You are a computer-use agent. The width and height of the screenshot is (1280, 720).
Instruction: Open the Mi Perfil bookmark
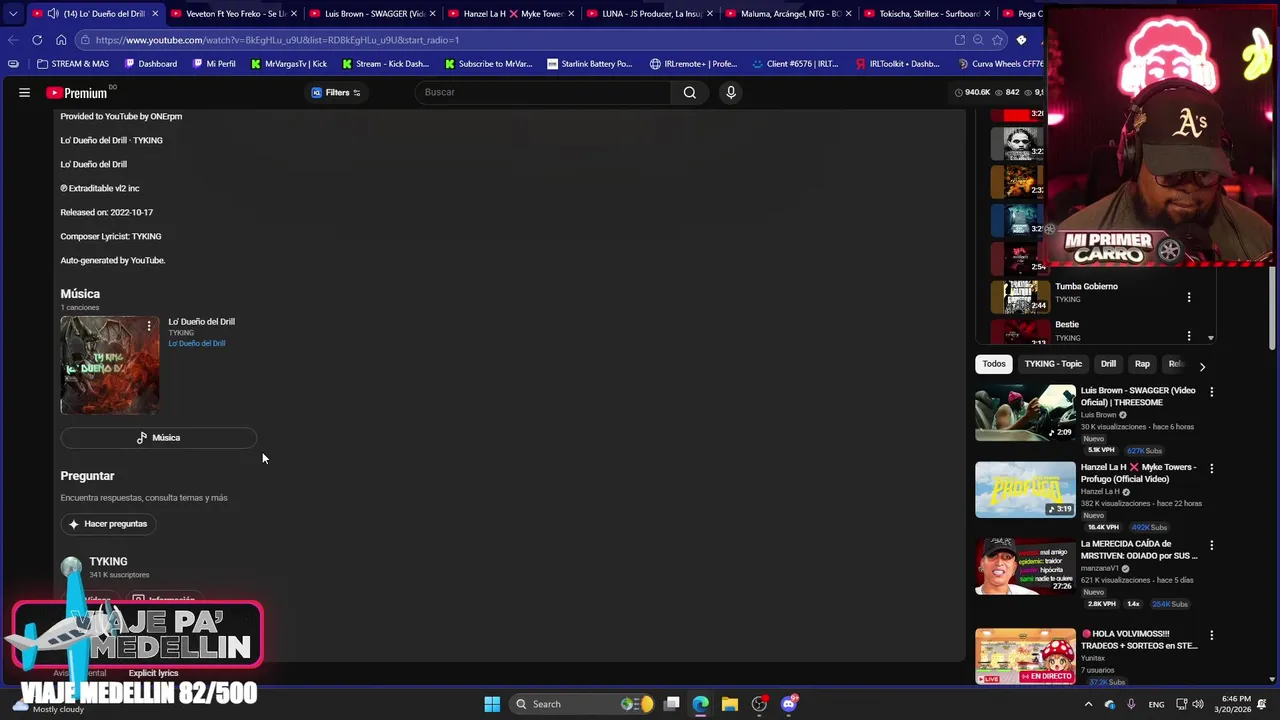(x=214, y=64)
